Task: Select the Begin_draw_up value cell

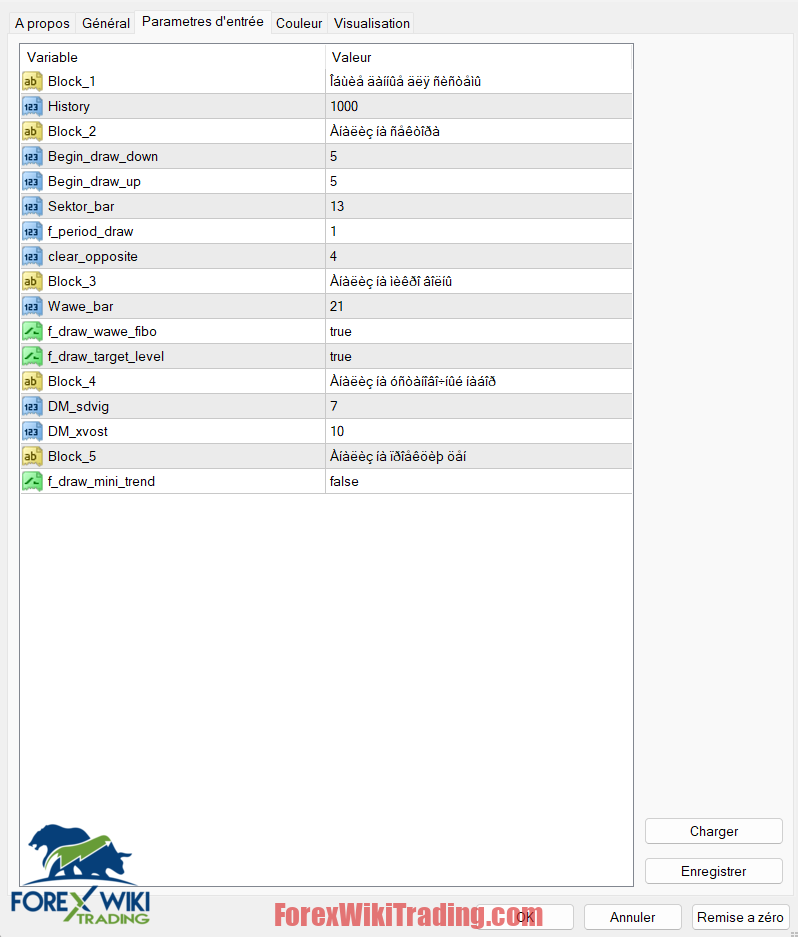Action: [x=479, y=182]
